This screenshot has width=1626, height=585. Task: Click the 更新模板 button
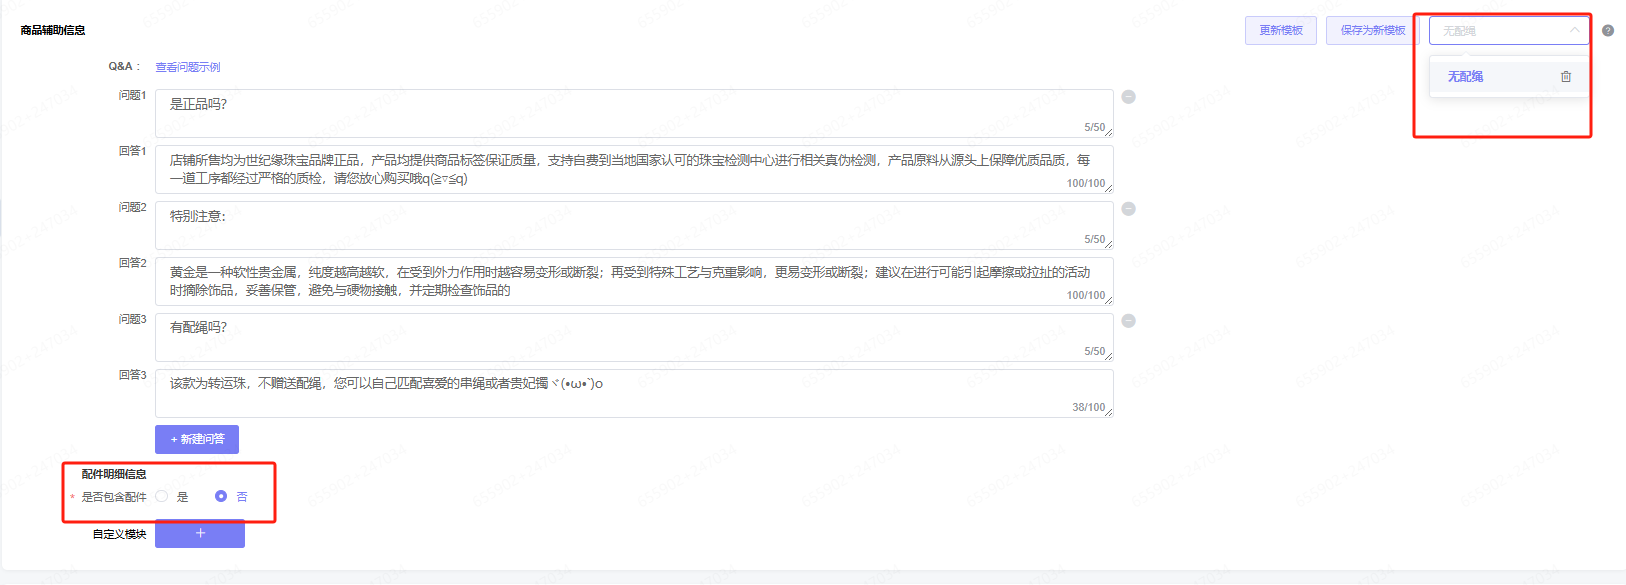1280,31
